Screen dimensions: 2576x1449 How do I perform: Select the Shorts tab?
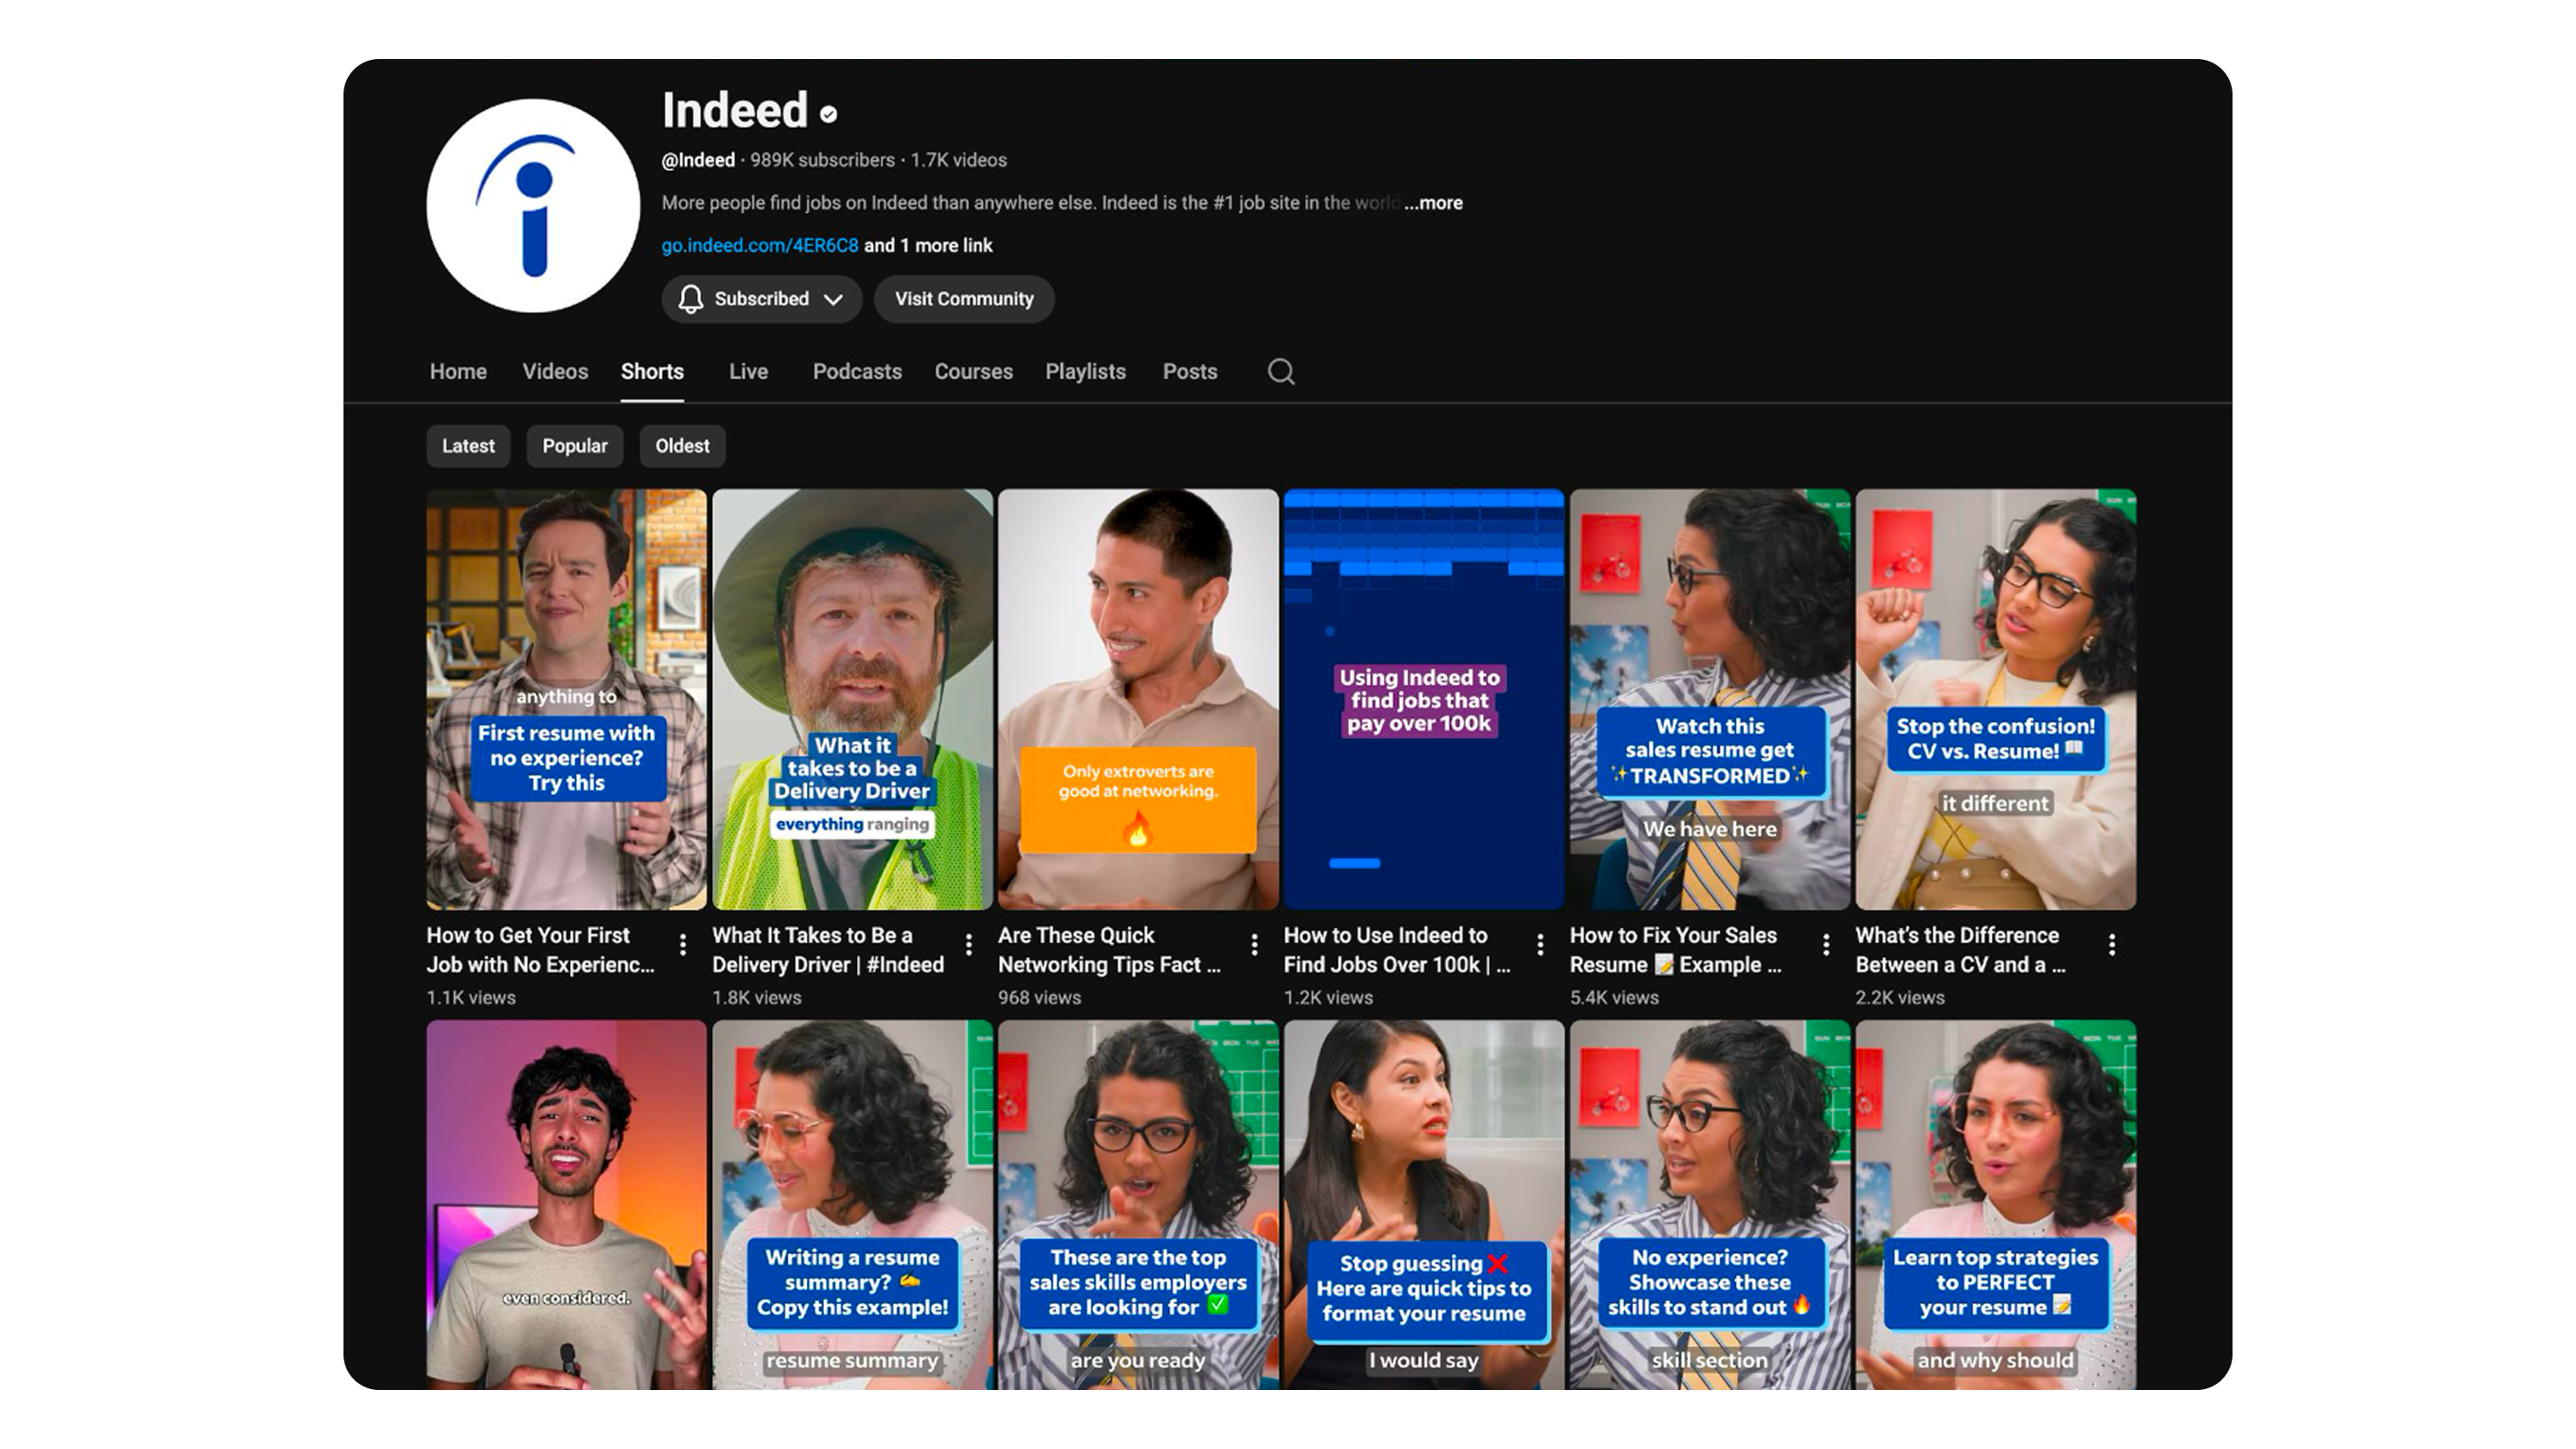652,372
